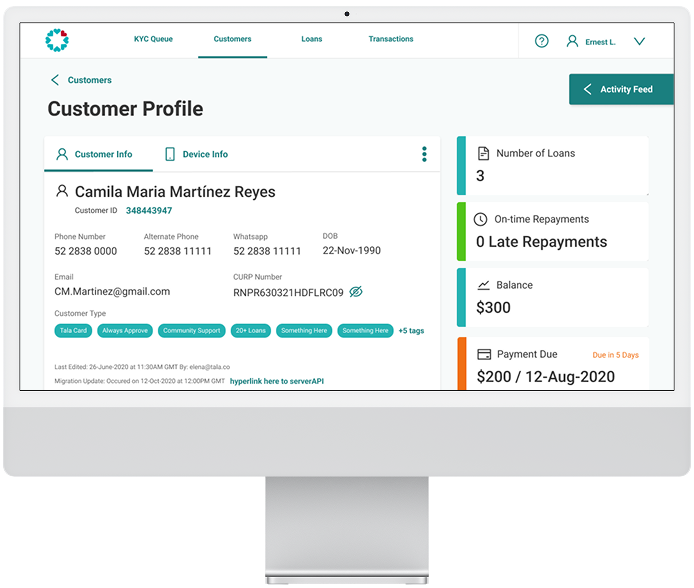Screen dimensions: 694x588
Task: Go to the KYC Queue page
Action: [153, 39]
